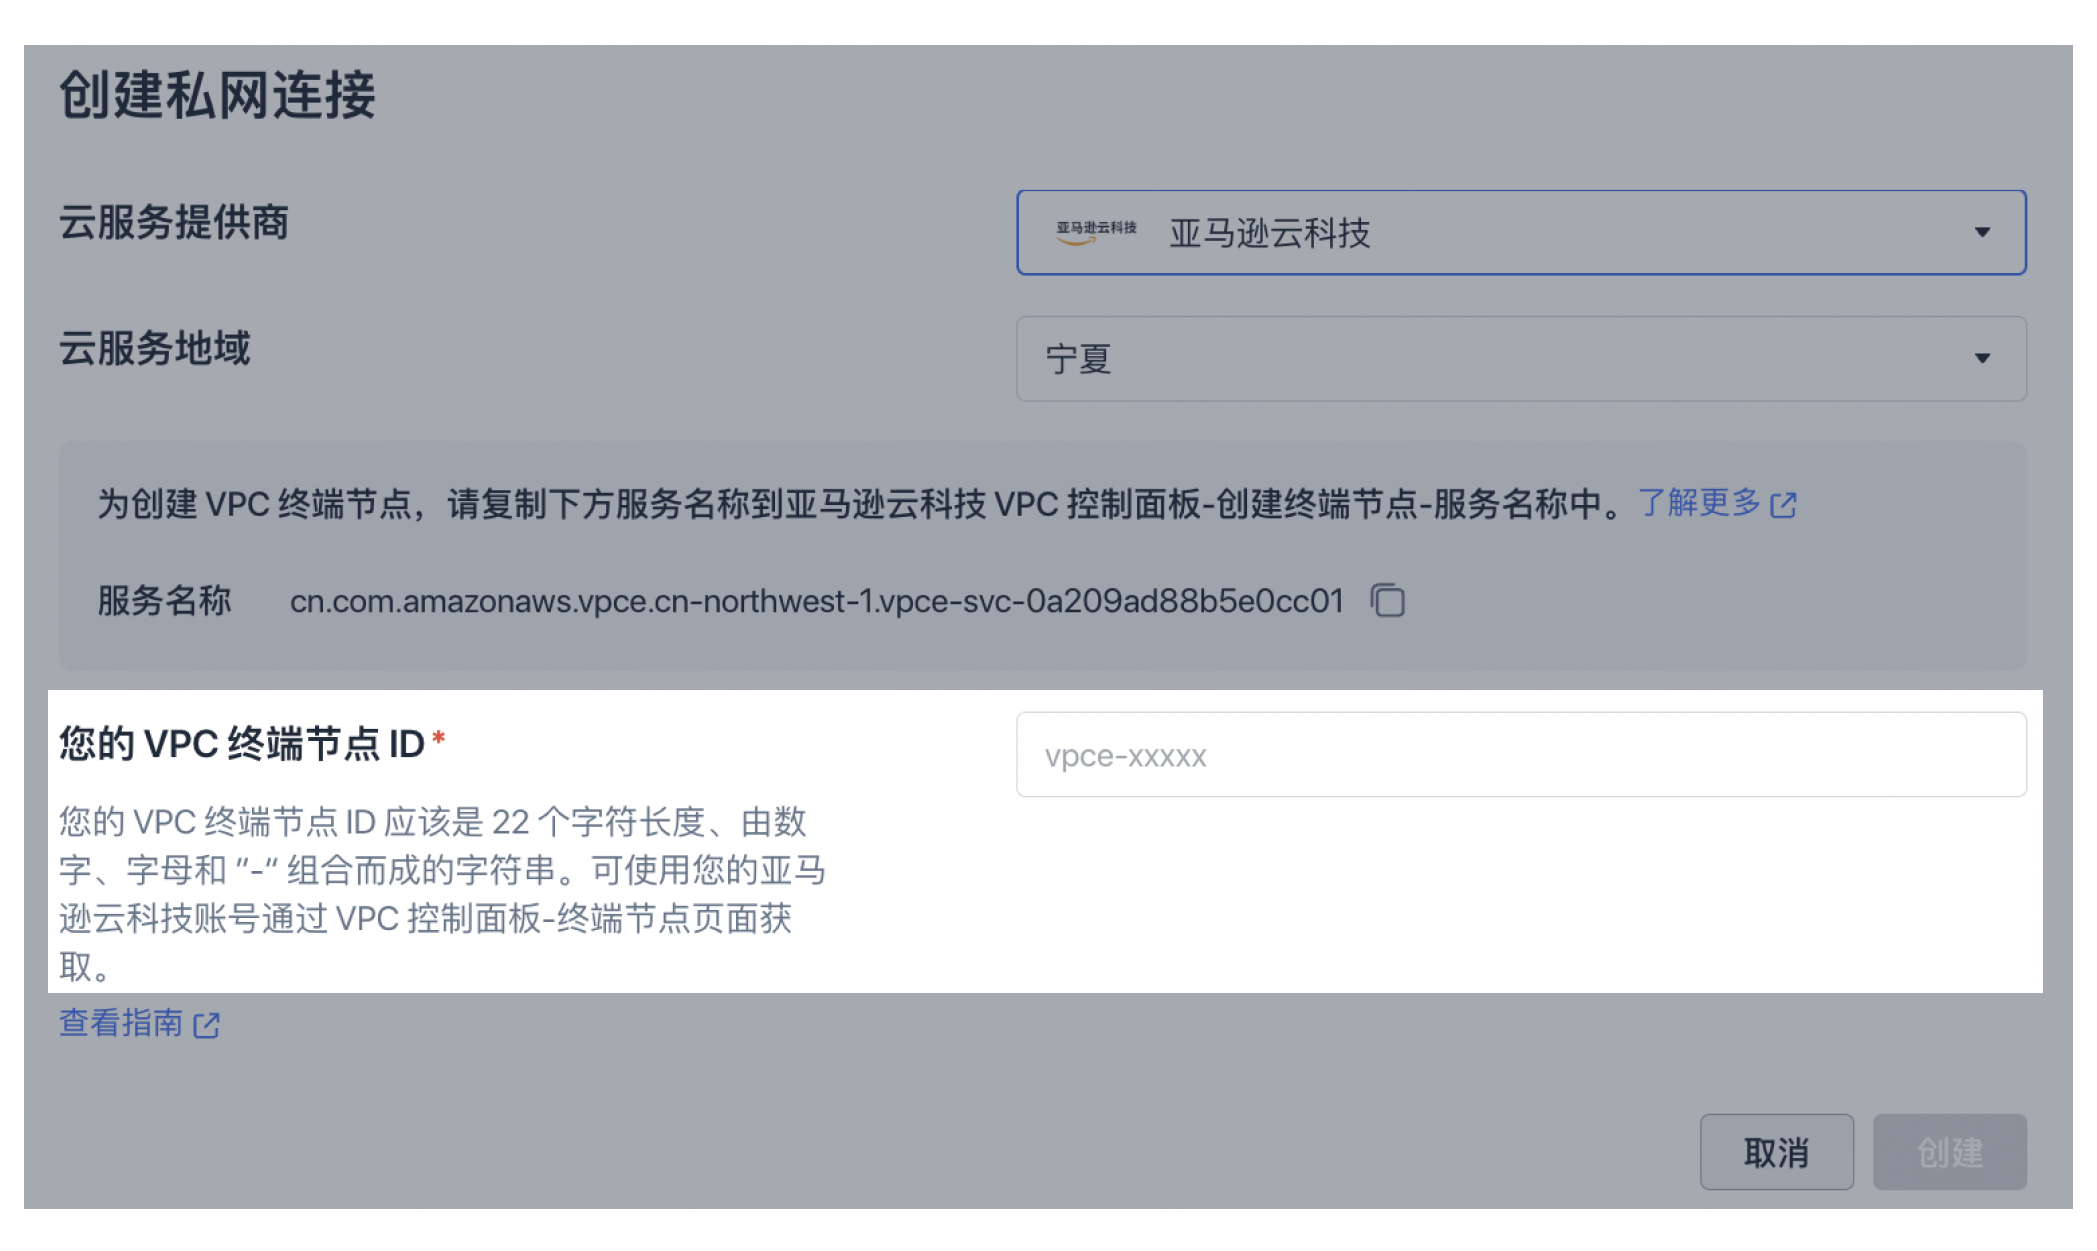Click the 云服务提供商 label
Screen dimensions: 2097x1251
click(174, 222)
